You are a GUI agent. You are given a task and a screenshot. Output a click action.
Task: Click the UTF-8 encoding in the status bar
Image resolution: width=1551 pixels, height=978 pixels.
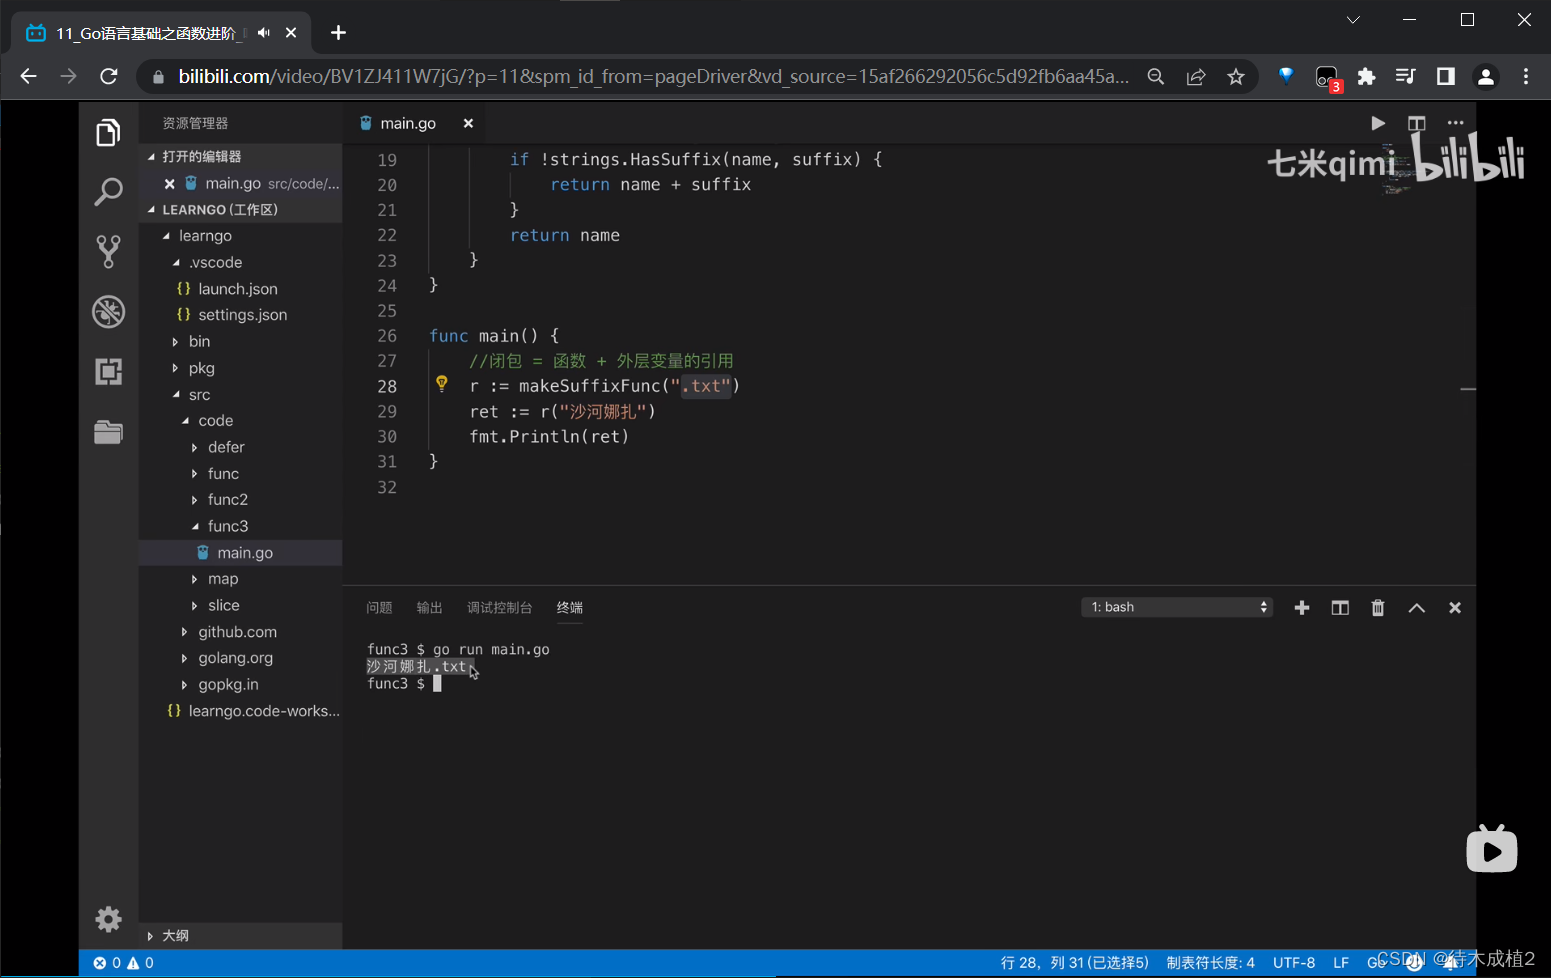[x=1294, y=963]
